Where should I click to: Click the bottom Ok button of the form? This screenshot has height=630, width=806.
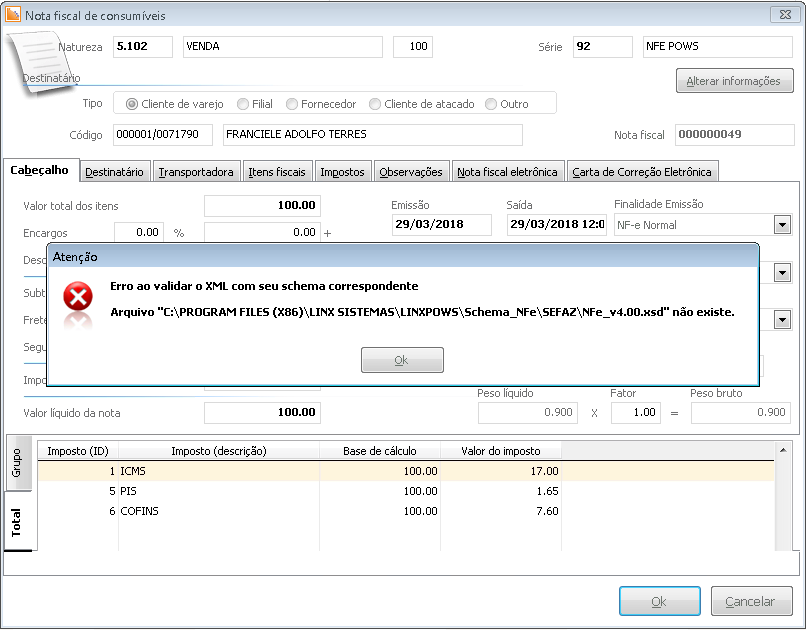click(x=660, y=601)
